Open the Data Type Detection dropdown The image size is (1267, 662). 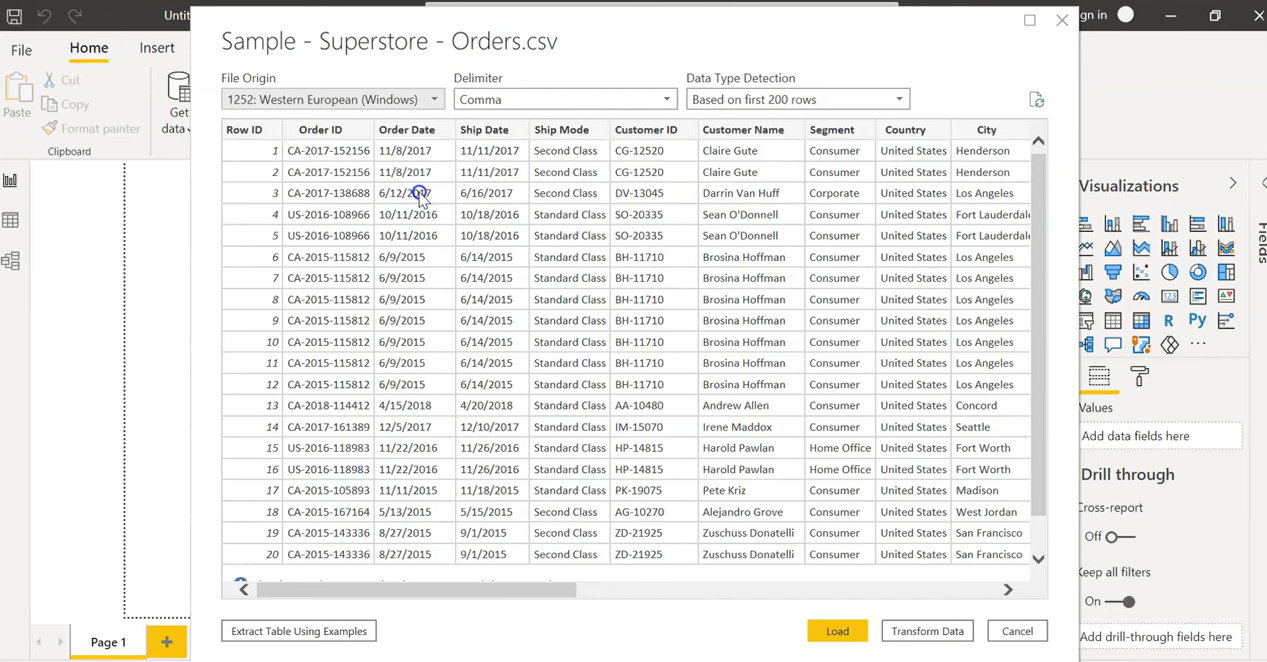tap(798, 100)
